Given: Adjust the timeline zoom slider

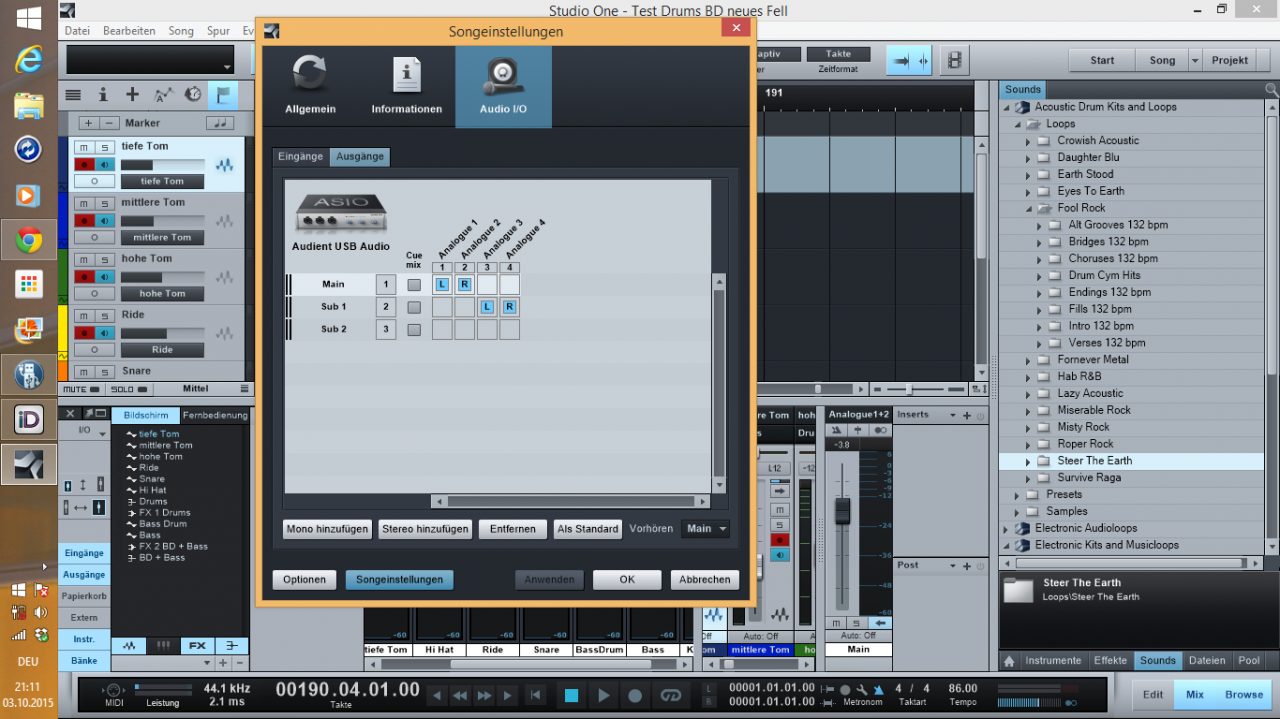Looking at the screenshot, I should (x=908, y=389).
